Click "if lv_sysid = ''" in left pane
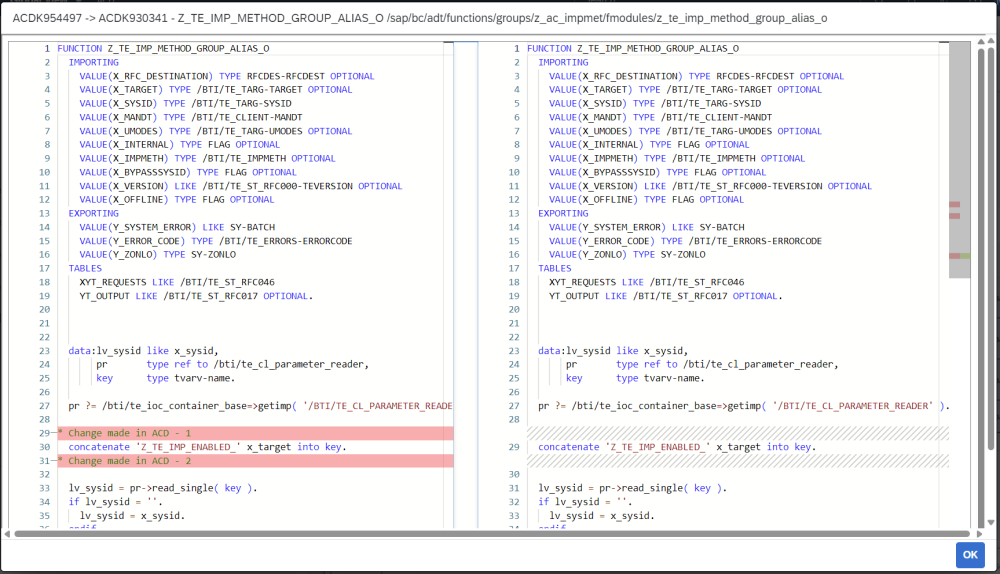Screen dimensions: 1000x574 coord(115,502)
